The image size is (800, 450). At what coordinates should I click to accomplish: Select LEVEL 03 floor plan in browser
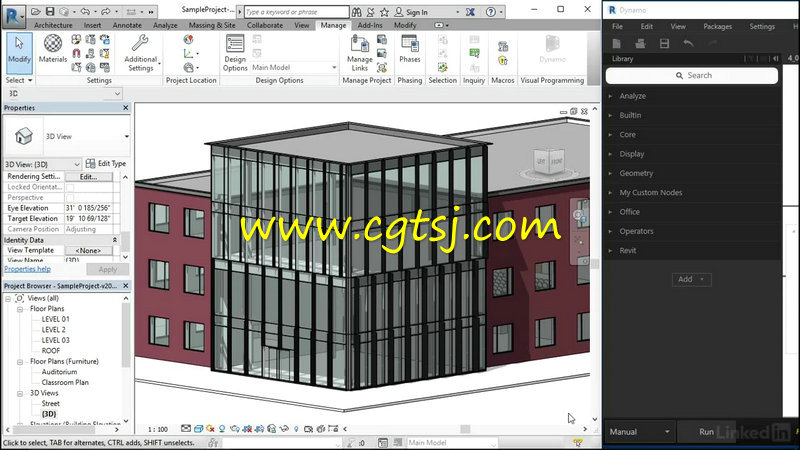click(x=56, y=340)
